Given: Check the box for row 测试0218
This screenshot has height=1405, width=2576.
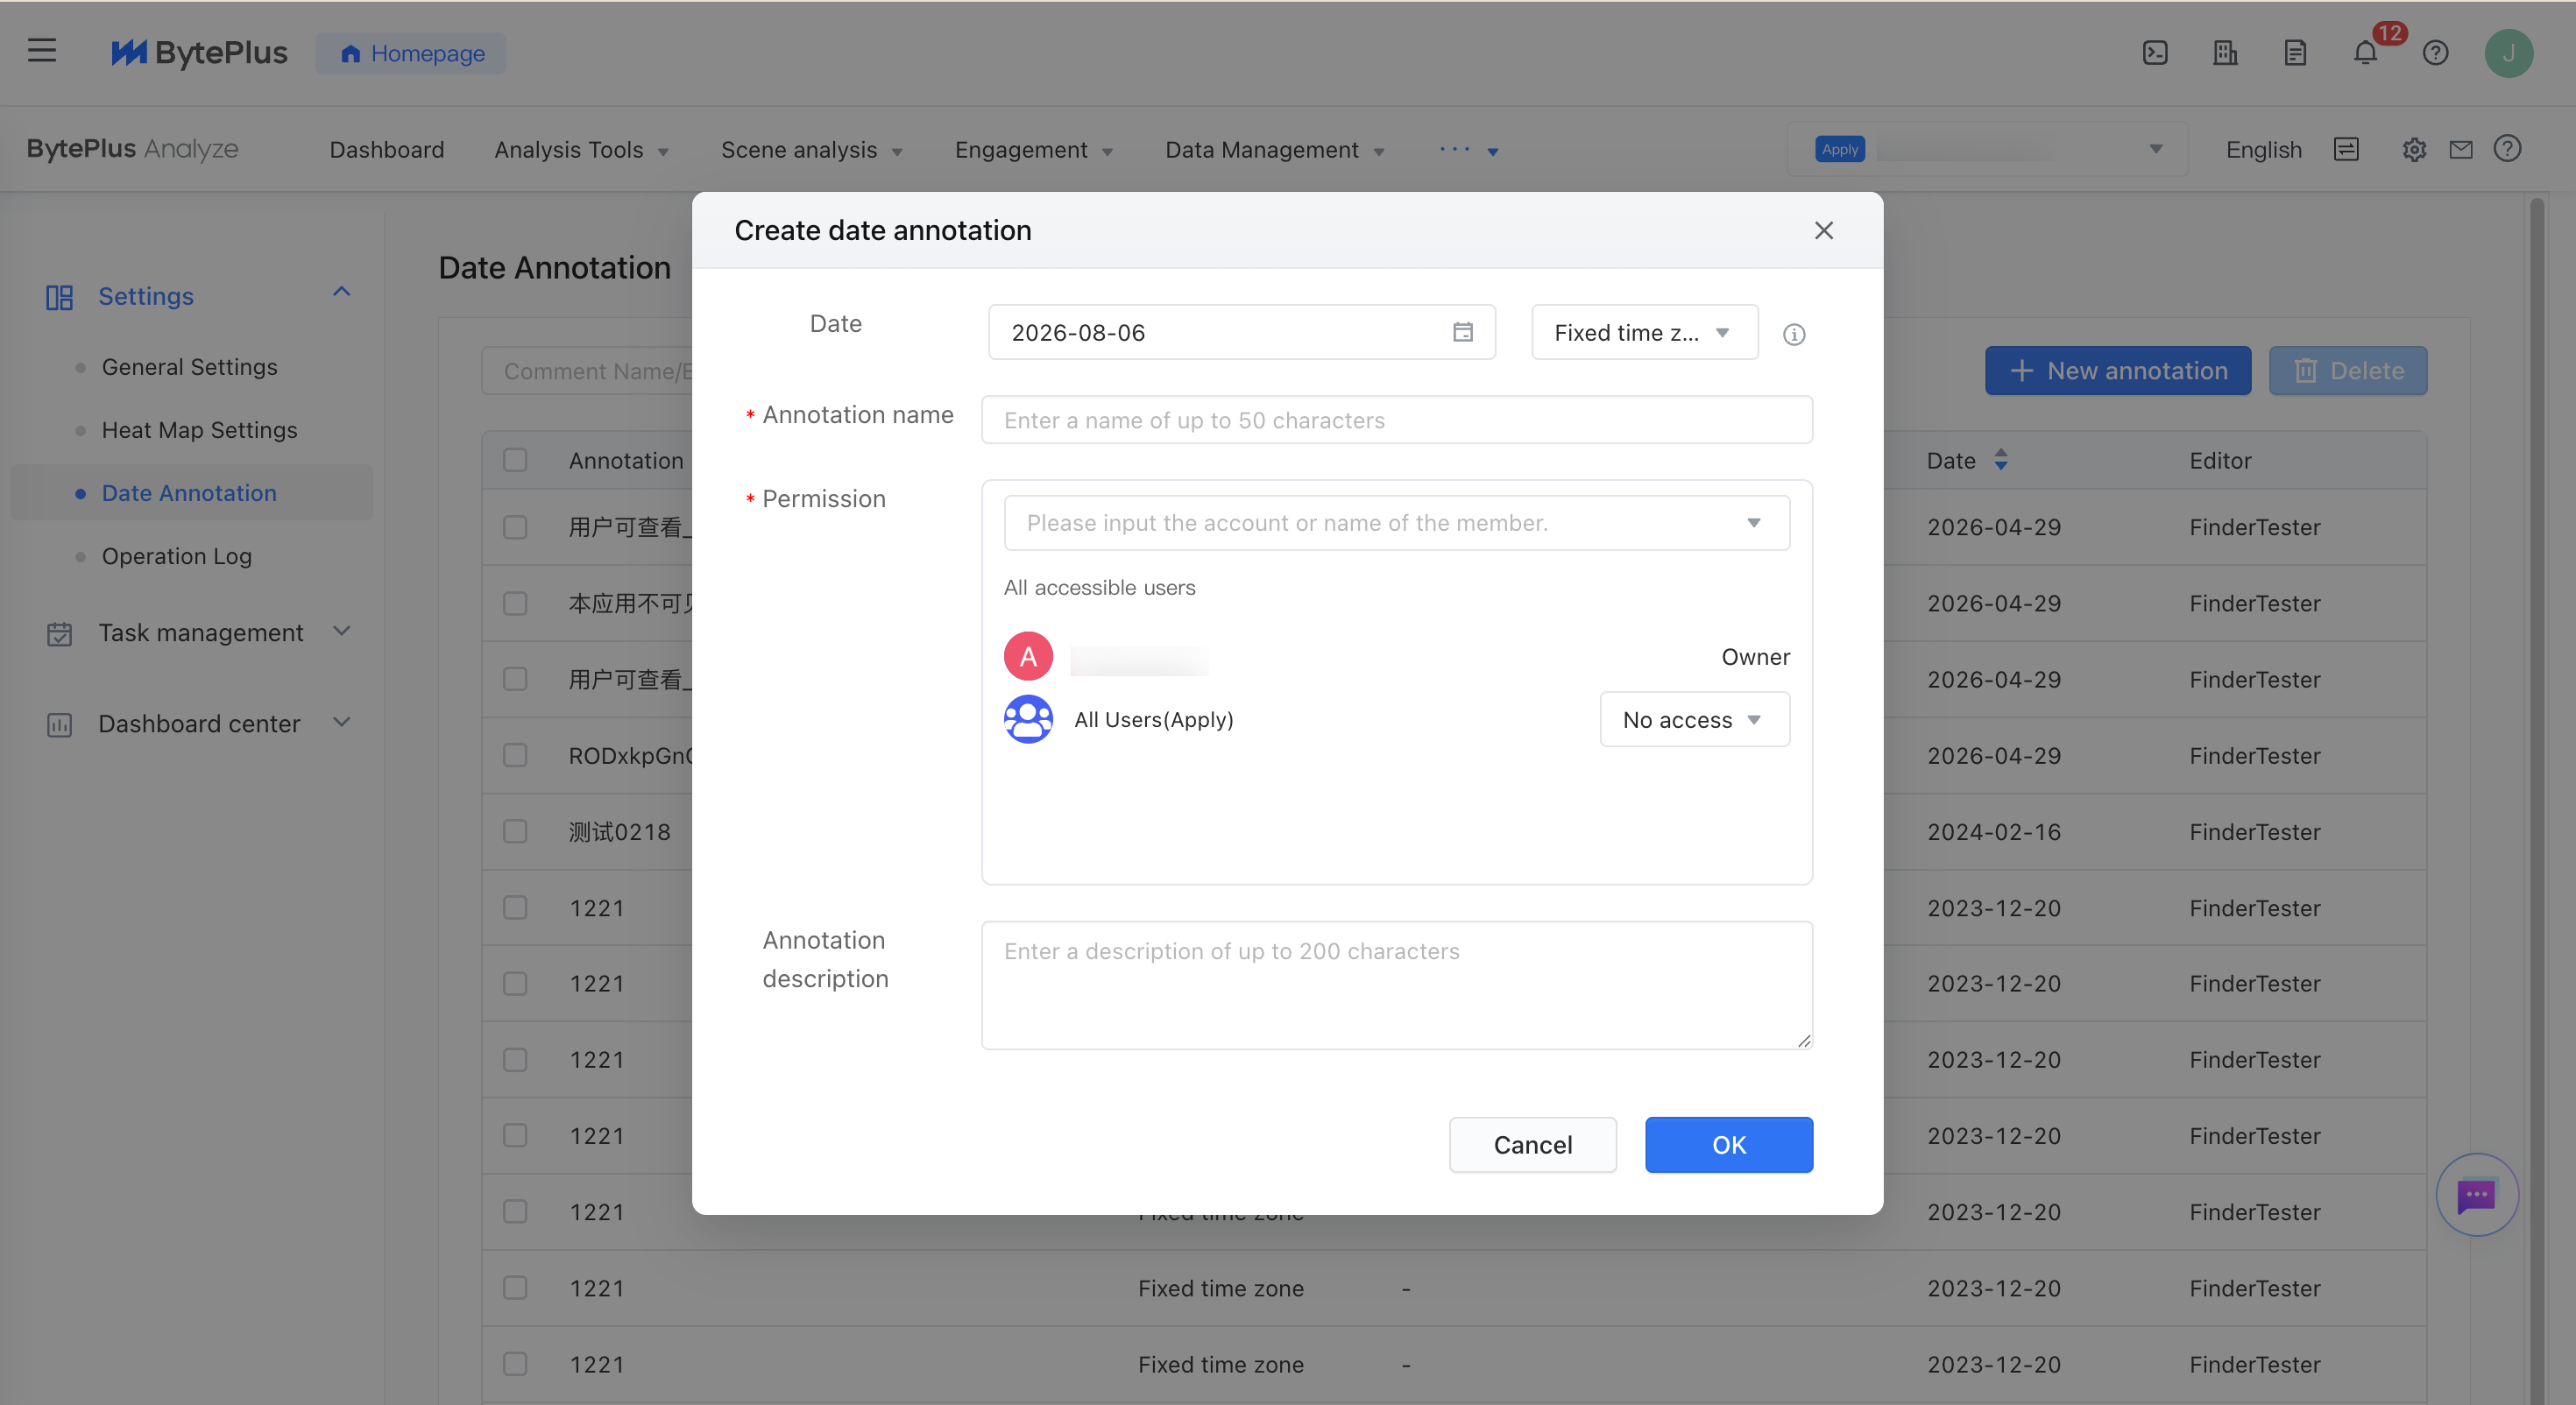Looking at the screenshot, I should pyautogui.click(x=515, y=831).
